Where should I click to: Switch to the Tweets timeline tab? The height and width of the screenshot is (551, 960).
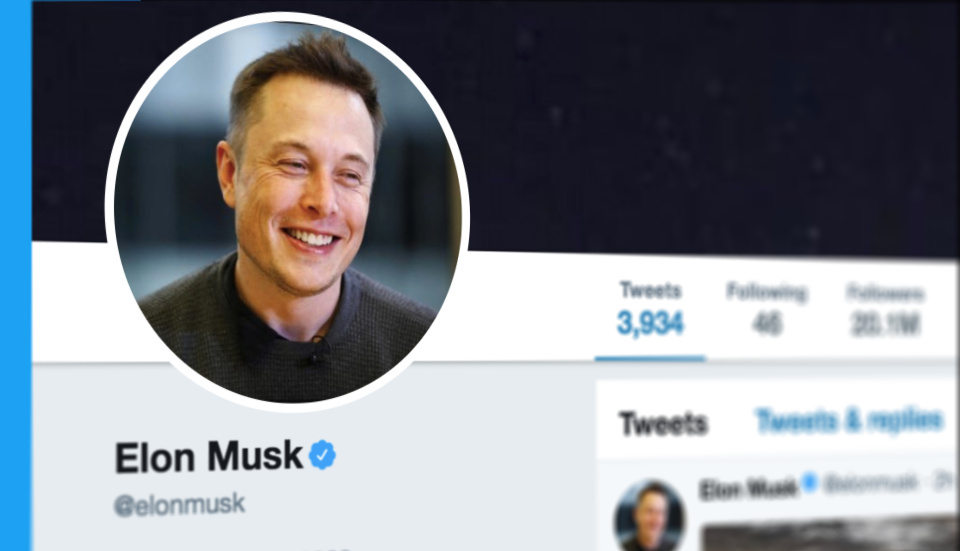click(663, 424)
